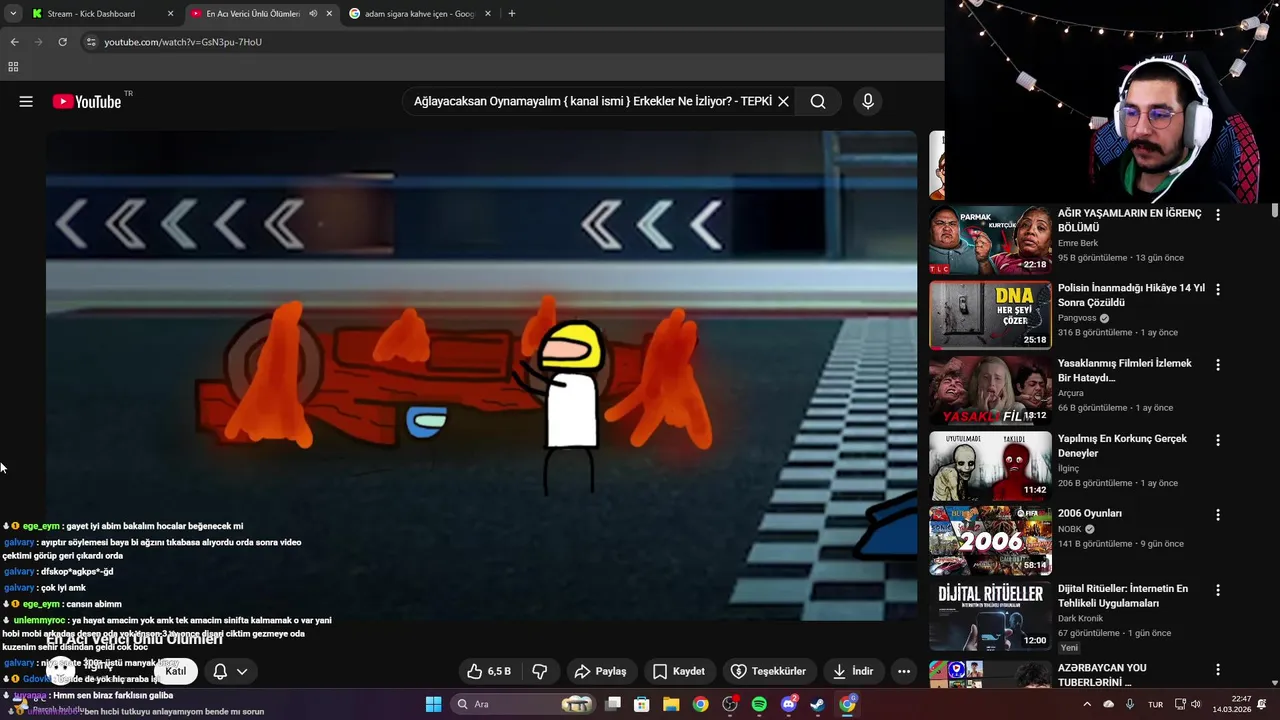Open Microsoft Store from taskbar
This screenshot has width=1280, height=720.
point(642,704)
